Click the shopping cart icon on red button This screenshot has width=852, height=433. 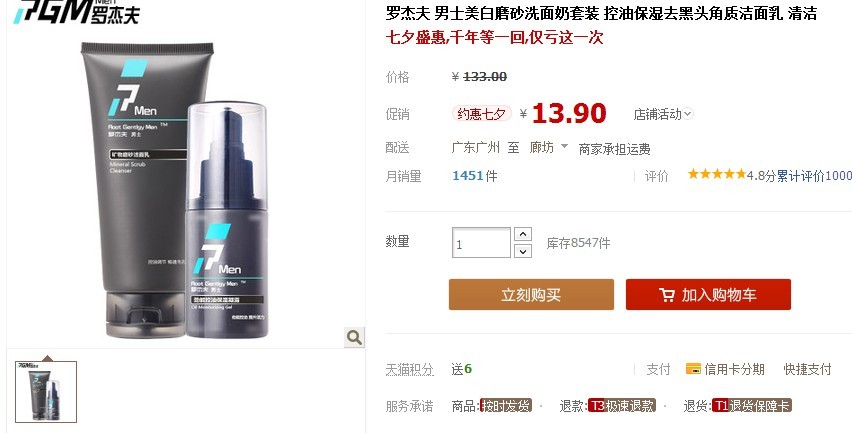(x=667, y=295)
